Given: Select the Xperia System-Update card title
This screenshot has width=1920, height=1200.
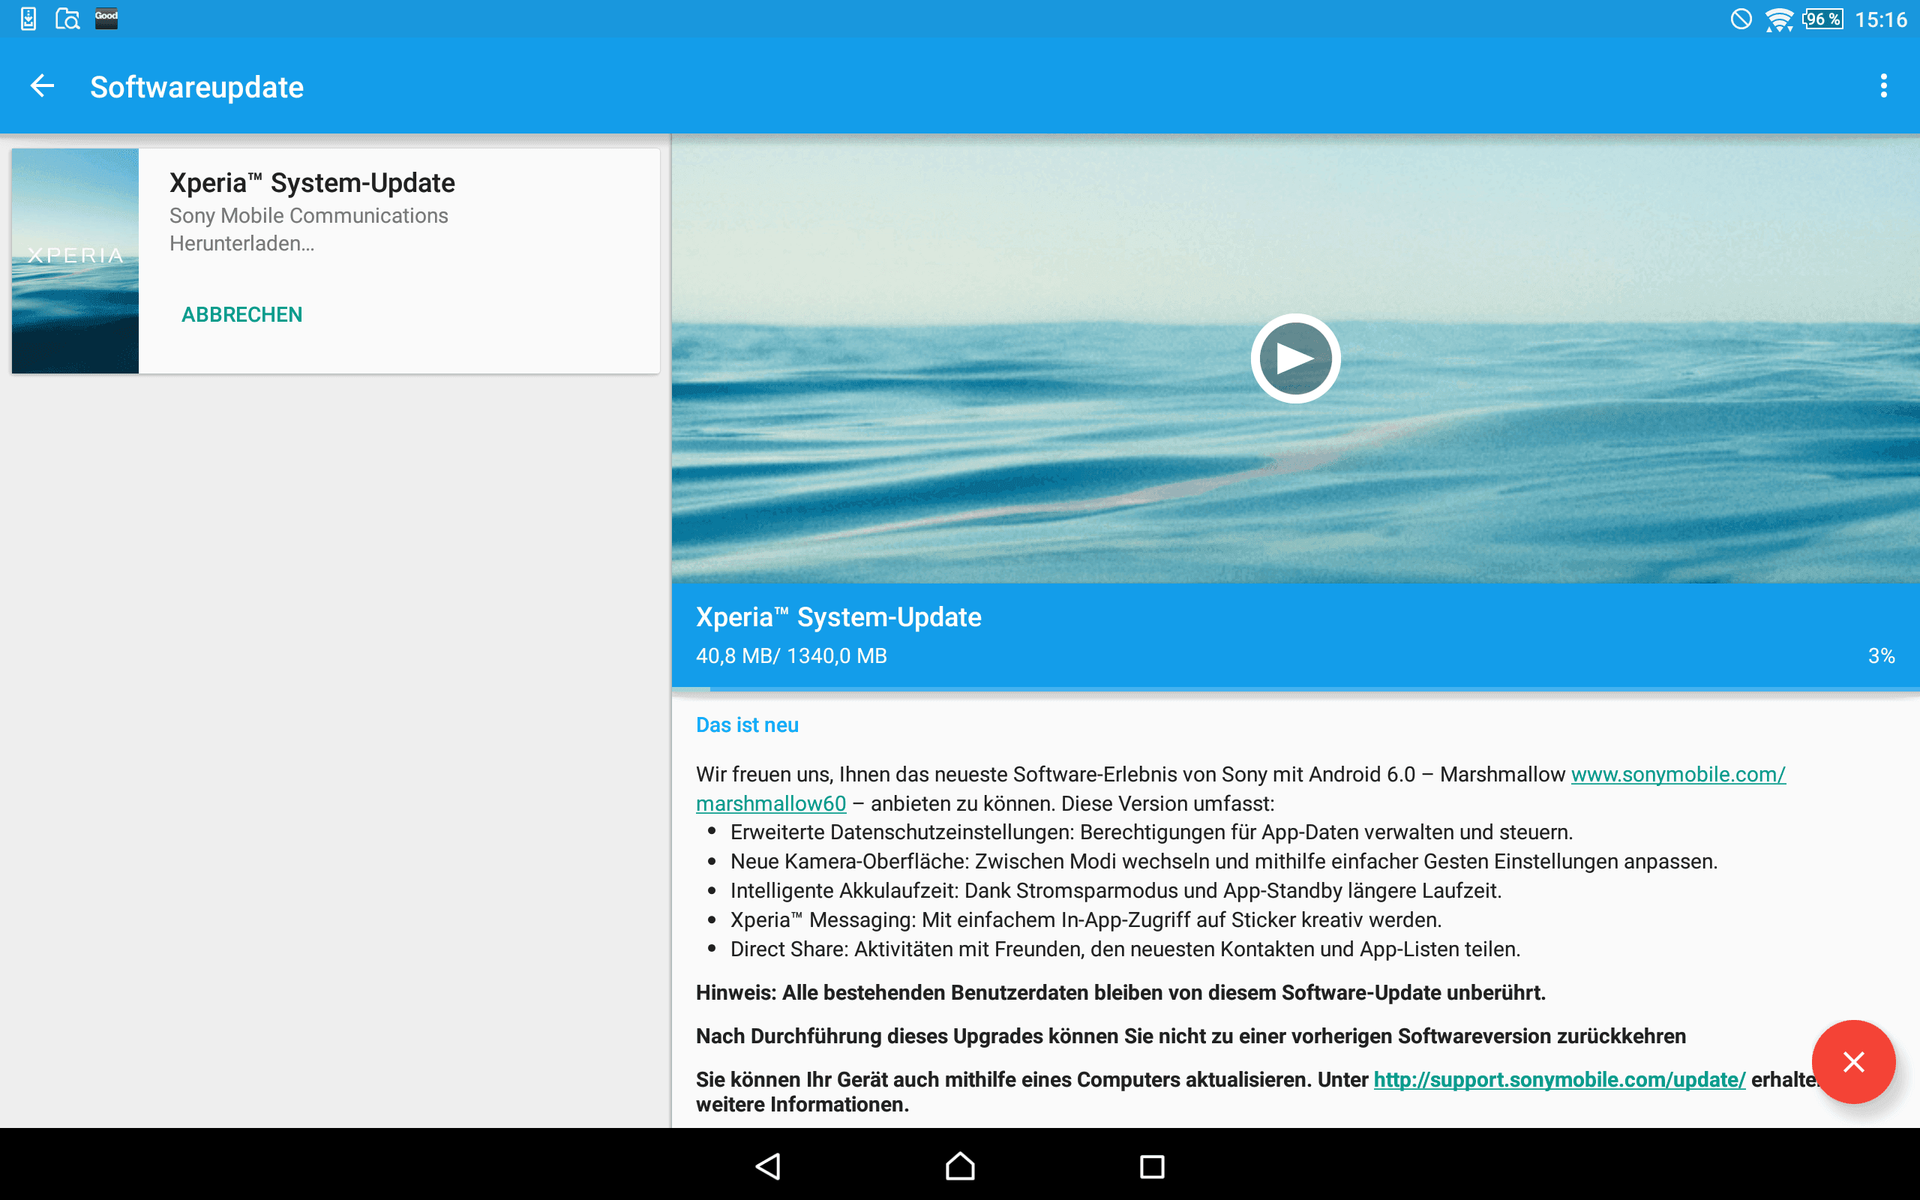Looking at the screenshot, I should tap(312, 183).
